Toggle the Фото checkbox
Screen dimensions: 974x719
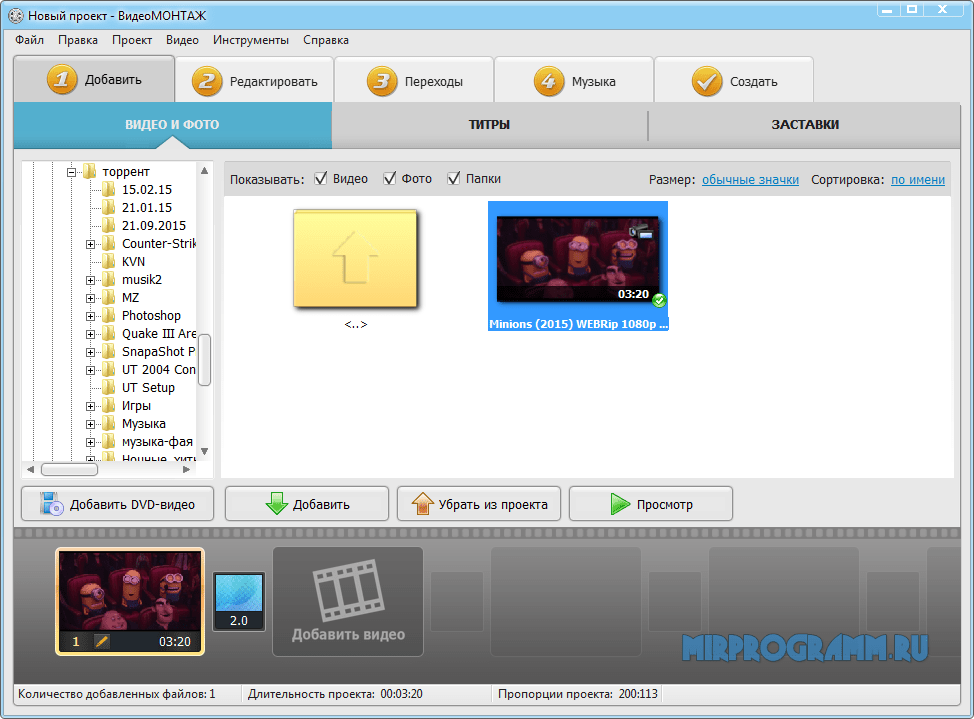click(389, 179)
